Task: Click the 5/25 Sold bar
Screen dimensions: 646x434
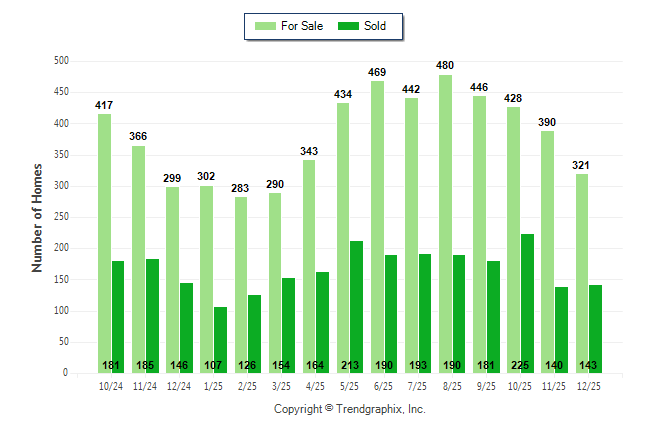Action: (x=357, y=307)
